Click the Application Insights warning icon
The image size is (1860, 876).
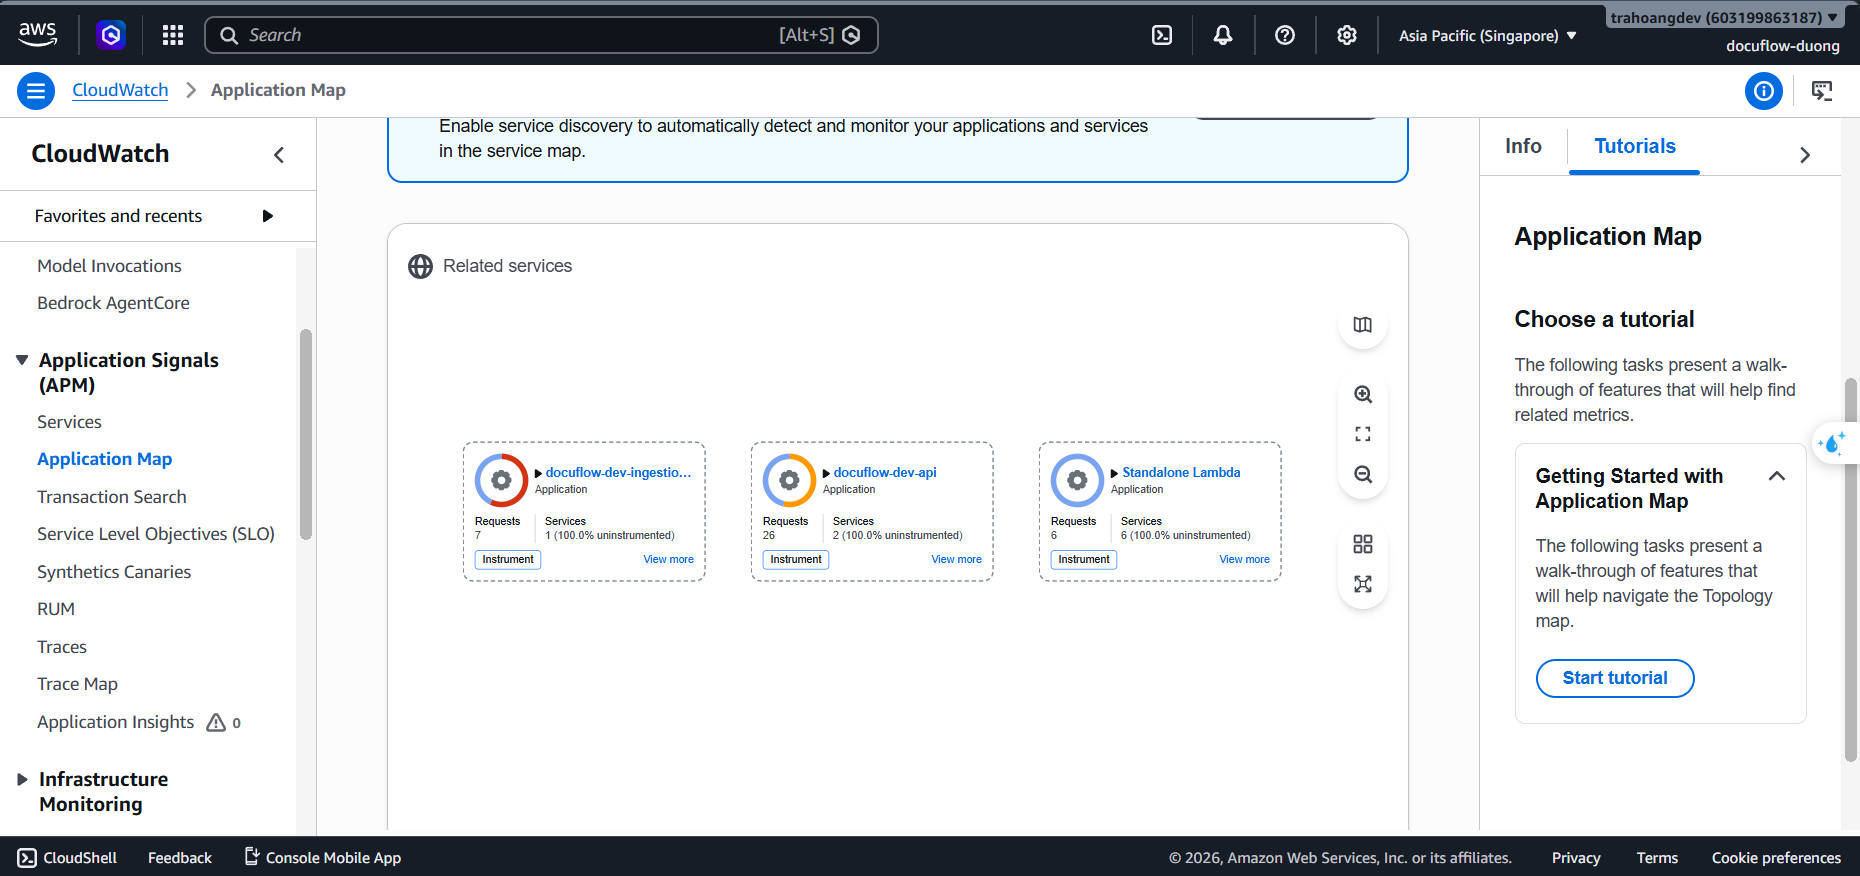[216, 722]
